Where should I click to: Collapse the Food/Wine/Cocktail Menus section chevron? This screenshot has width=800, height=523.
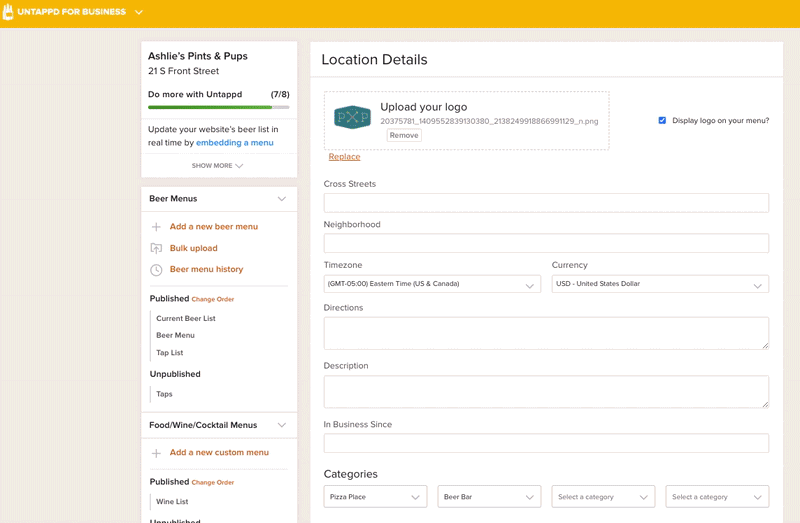(282, 425)
